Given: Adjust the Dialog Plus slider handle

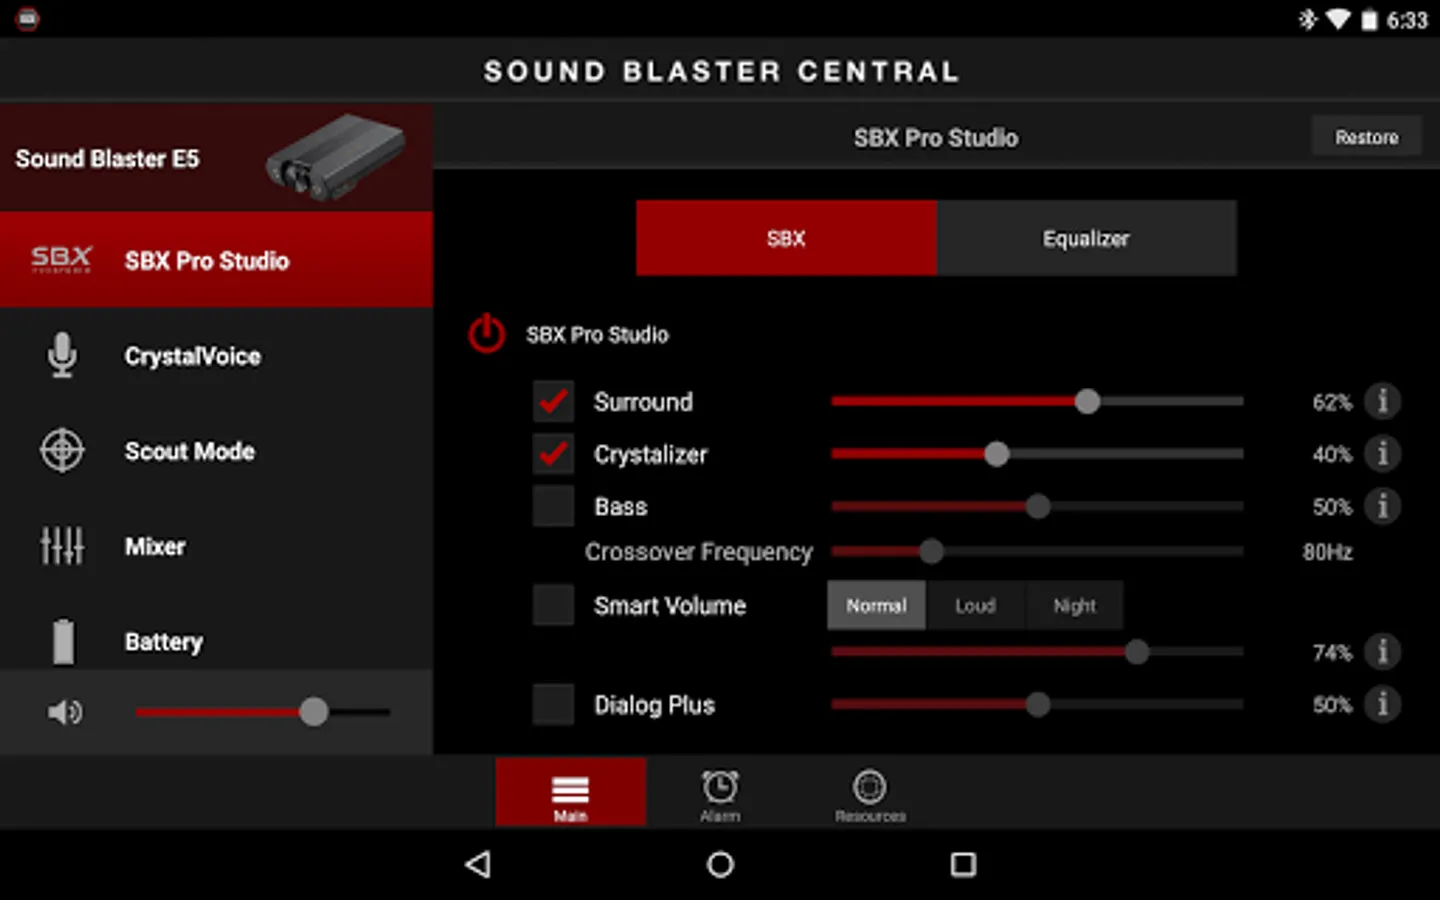Looking at the screenshot, I should click(x=1038, y=704).
